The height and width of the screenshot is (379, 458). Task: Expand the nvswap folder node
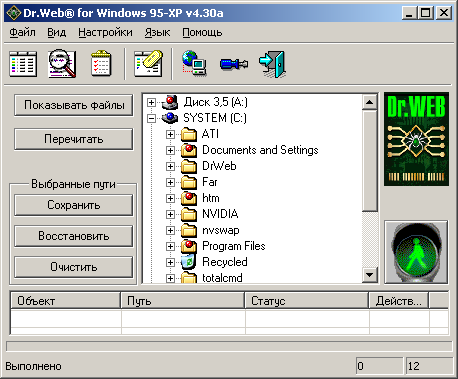click(x=170, y=230)
